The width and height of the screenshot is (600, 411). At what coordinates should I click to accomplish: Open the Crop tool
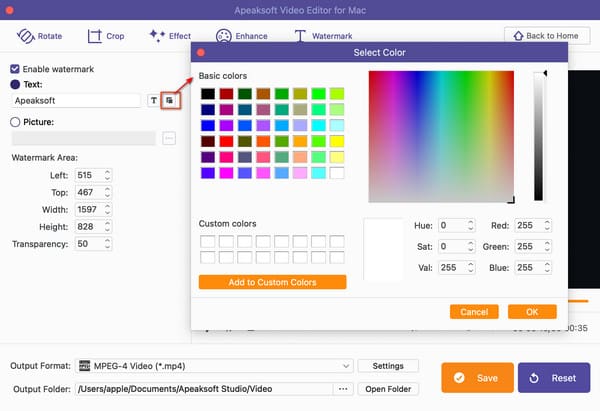[106, 36]
